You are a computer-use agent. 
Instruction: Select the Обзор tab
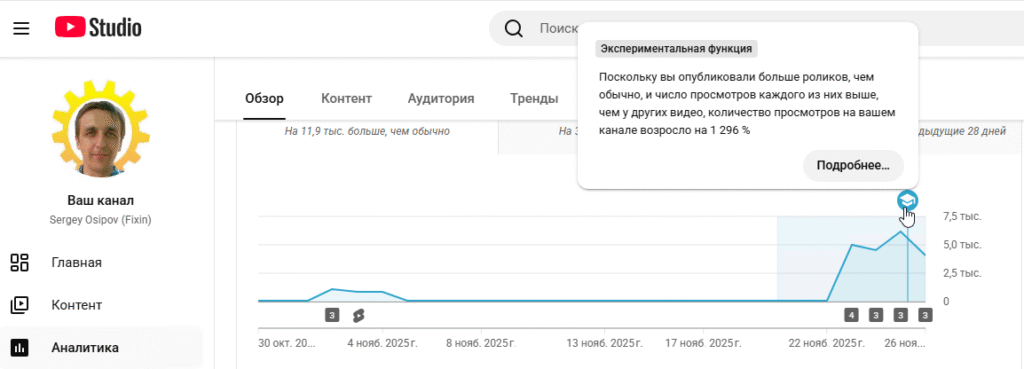point(264,99)
